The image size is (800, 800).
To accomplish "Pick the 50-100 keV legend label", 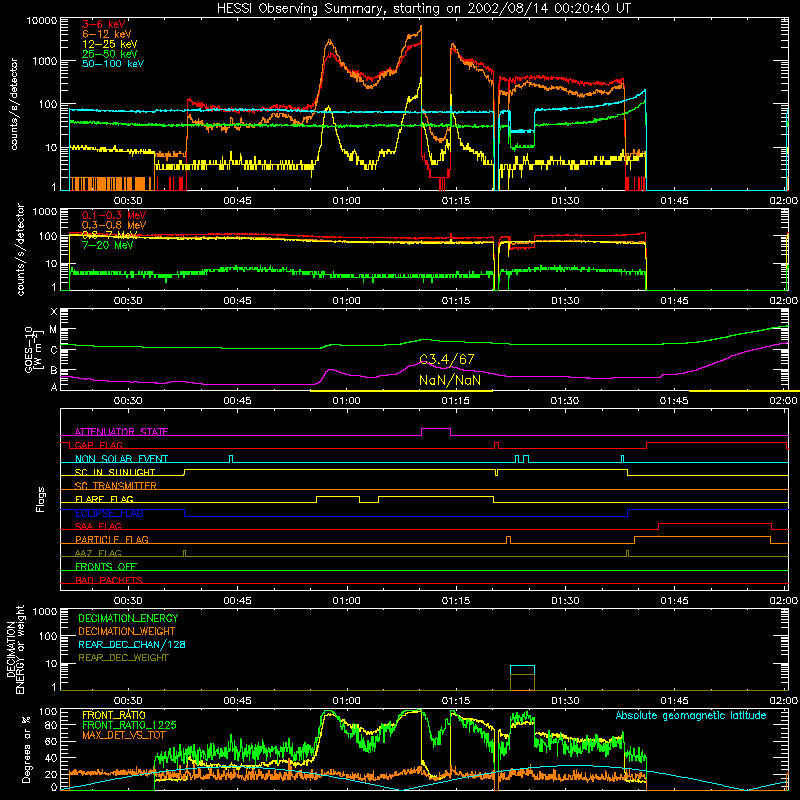I will coord(113,64).
